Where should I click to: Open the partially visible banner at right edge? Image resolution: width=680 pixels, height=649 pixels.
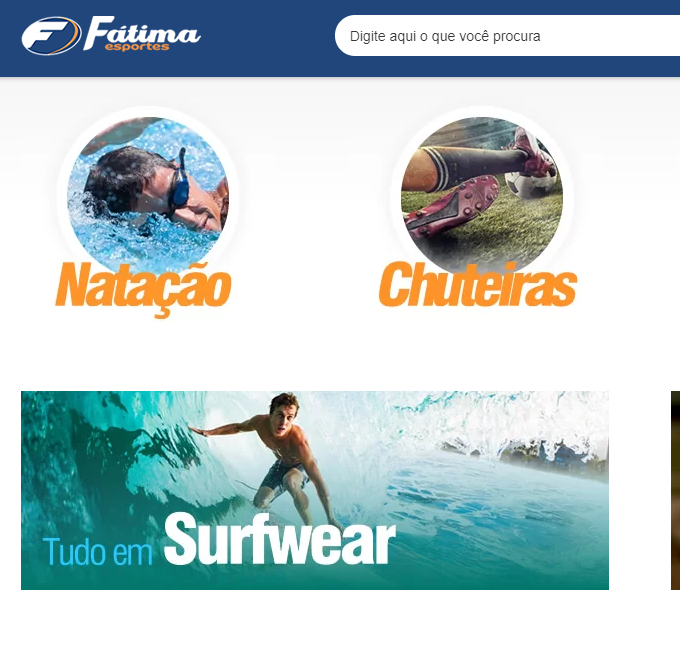click(675, 490)
